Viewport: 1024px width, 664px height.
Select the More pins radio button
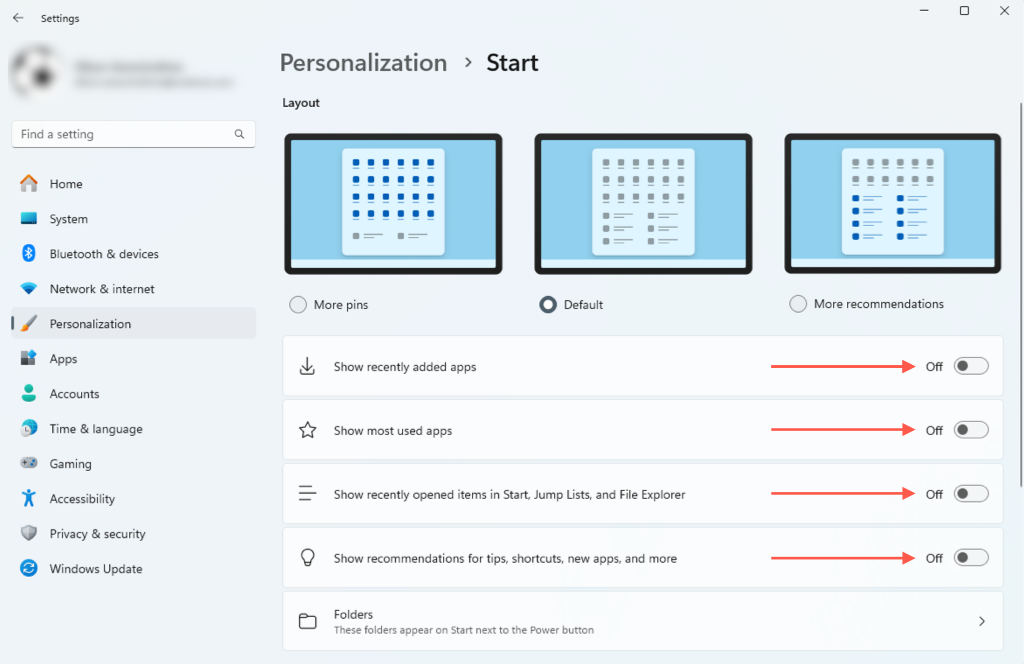298,305
